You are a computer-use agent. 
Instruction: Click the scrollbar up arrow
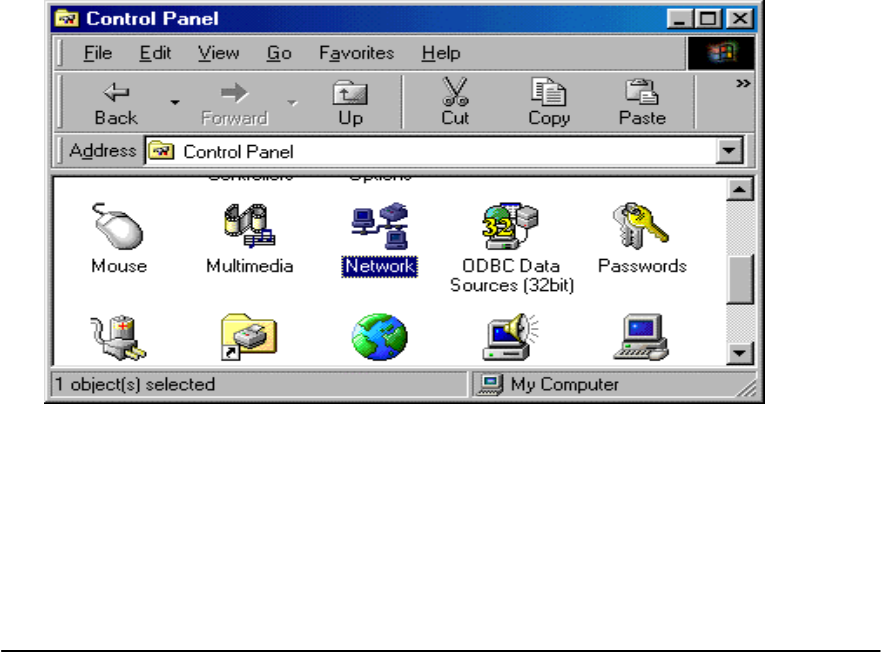pos(739,189)
